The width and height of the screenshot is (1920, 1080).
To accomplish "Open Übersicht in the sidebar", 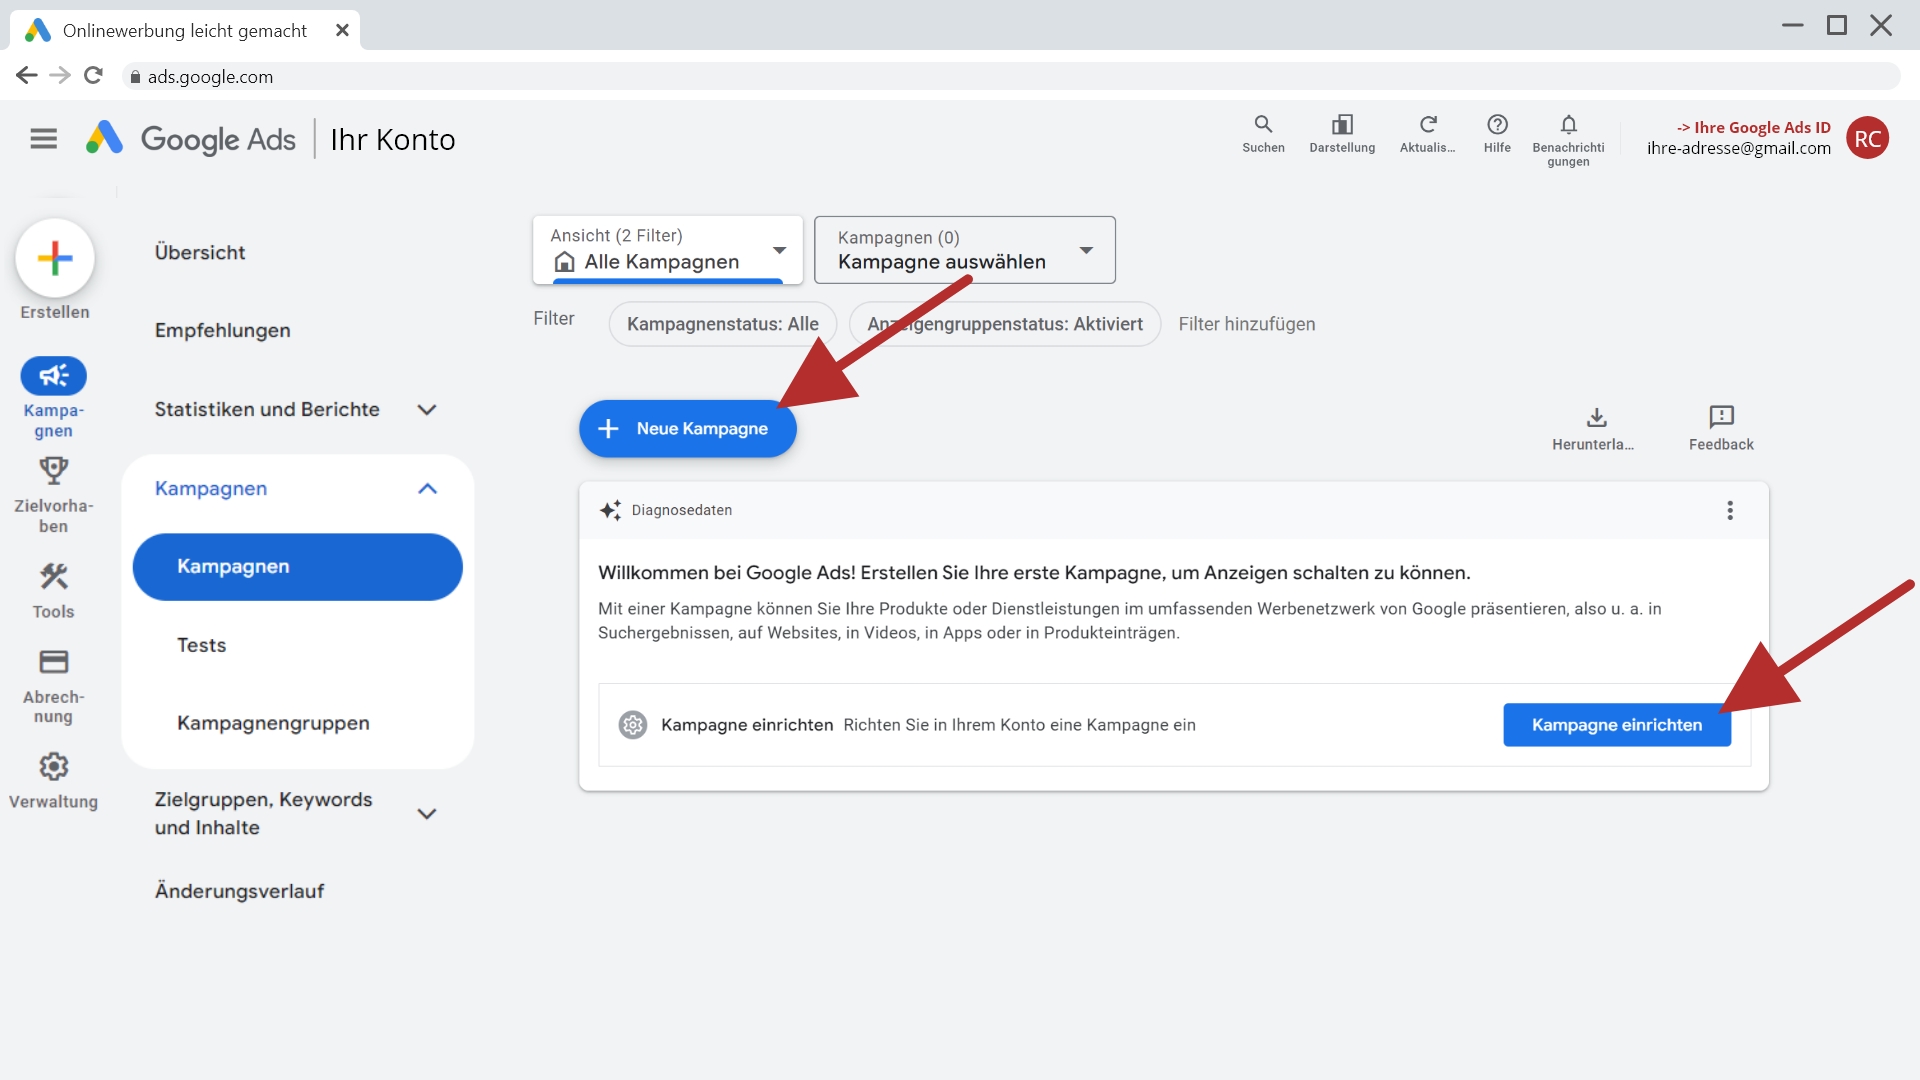I will tap(200, 252).
